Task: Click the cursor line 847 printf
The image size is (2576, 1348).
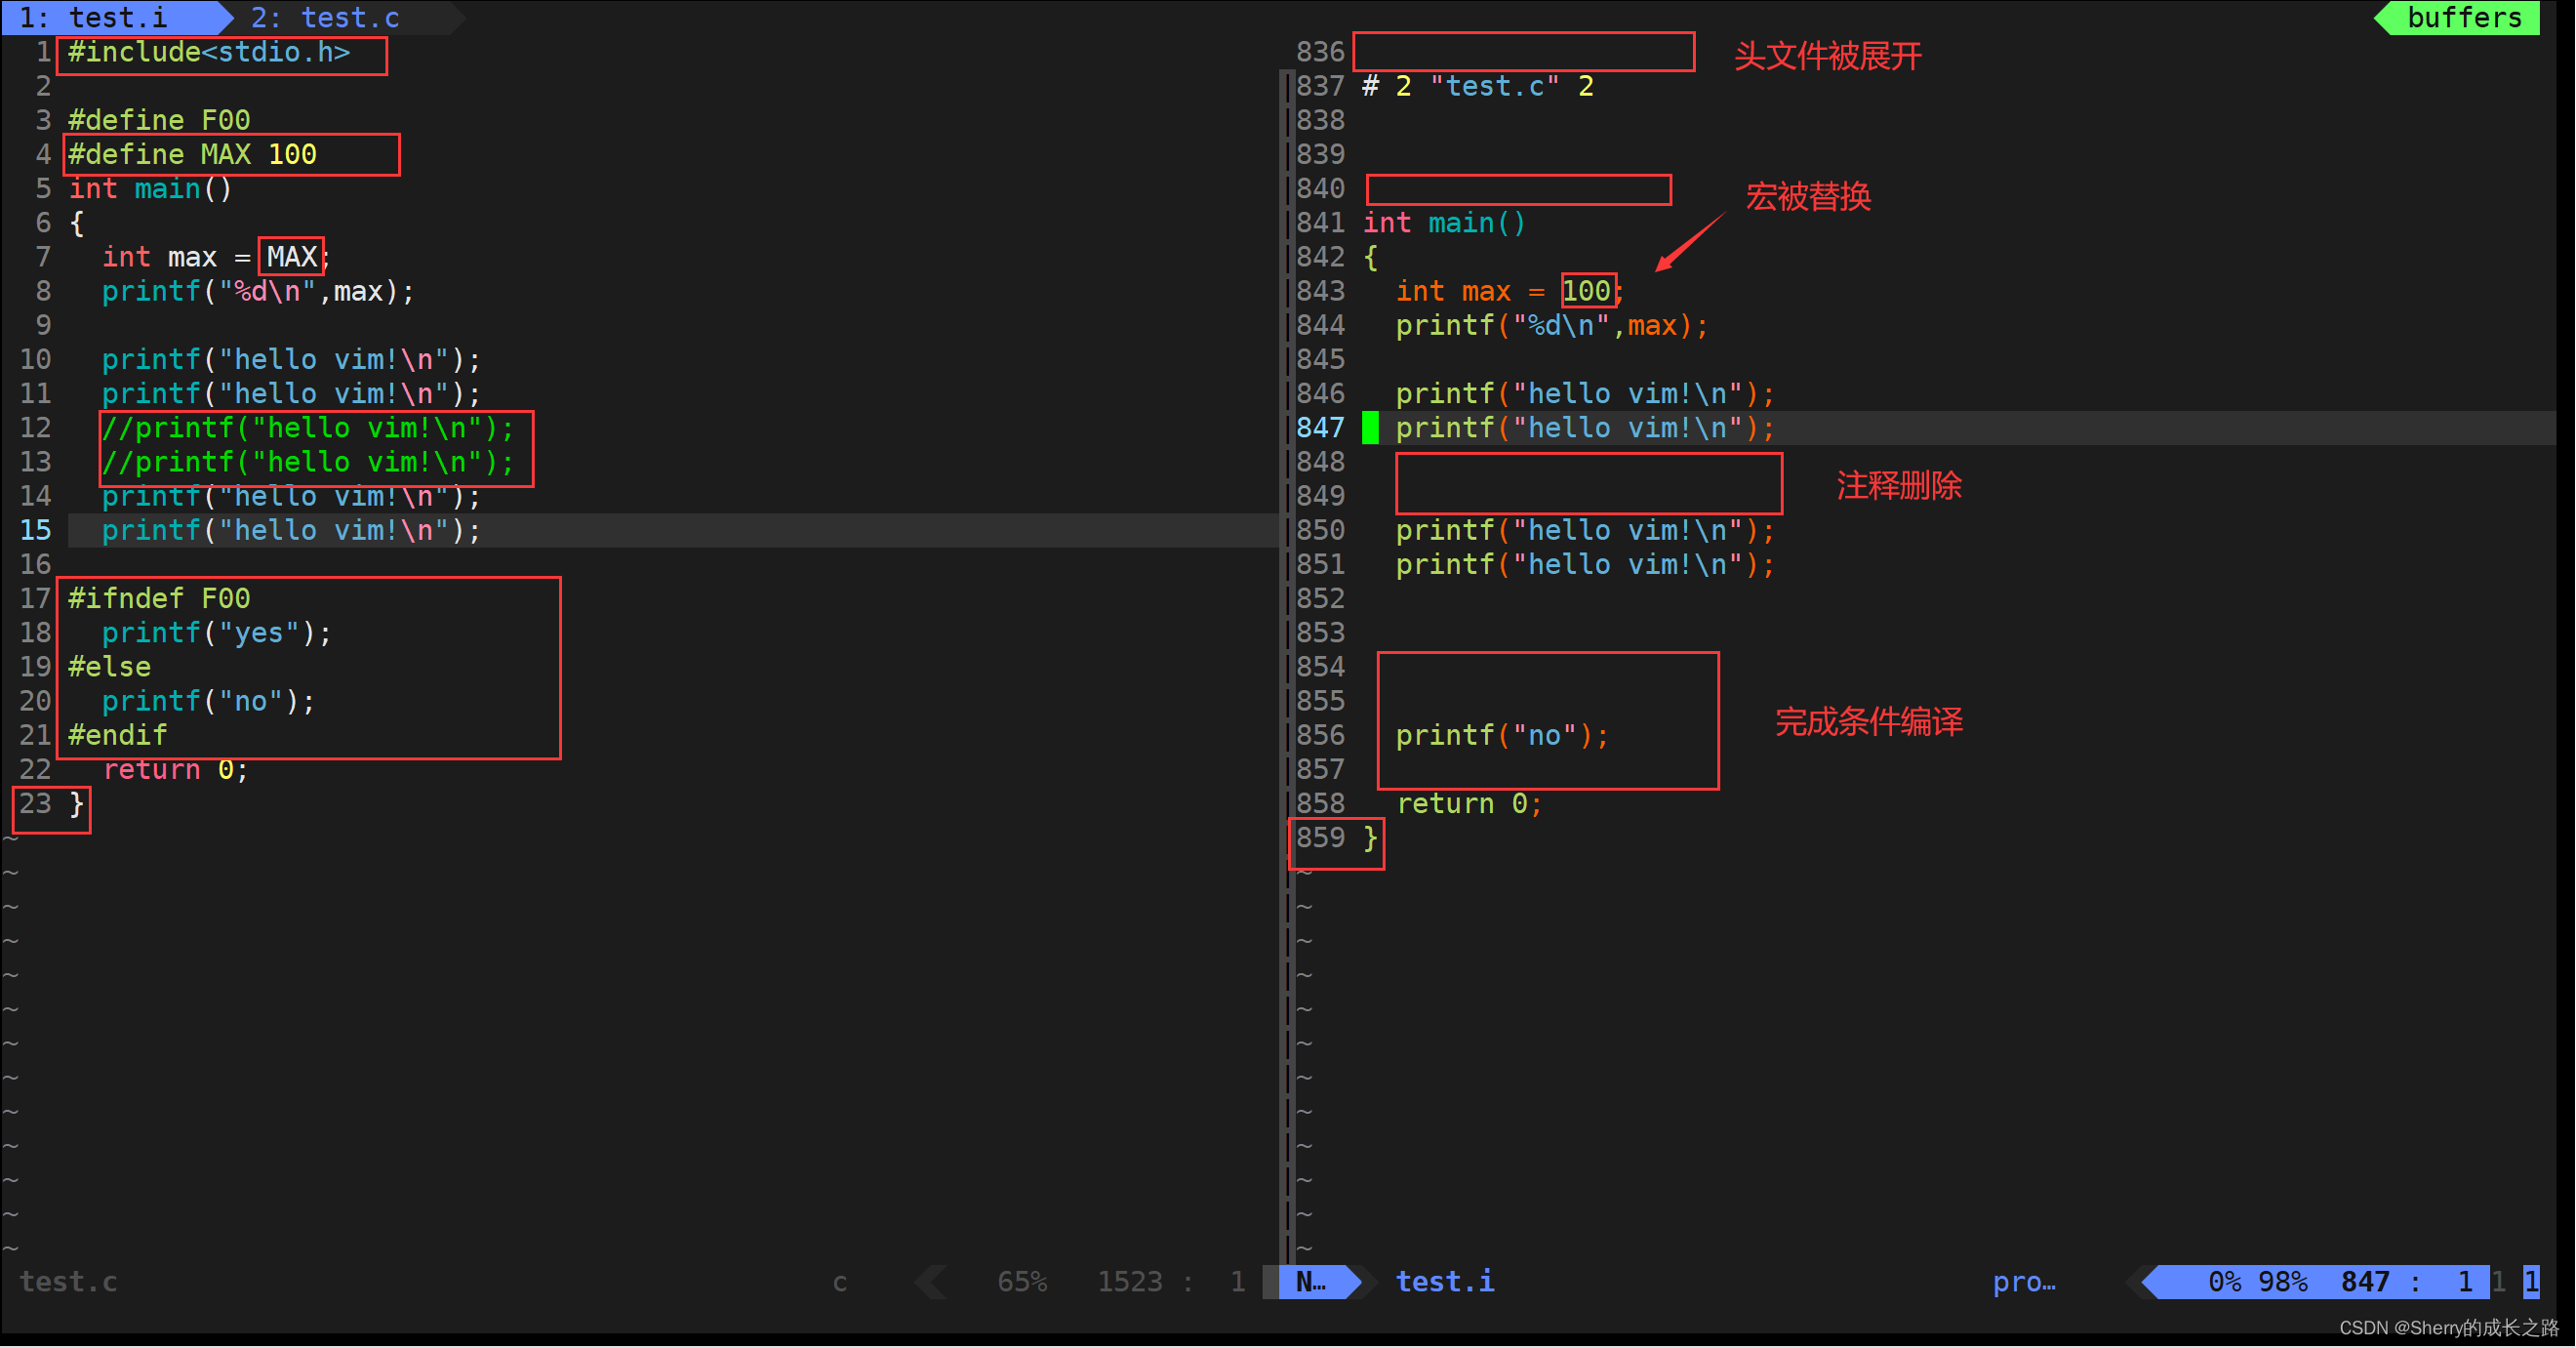Action: pos(1585,428)
